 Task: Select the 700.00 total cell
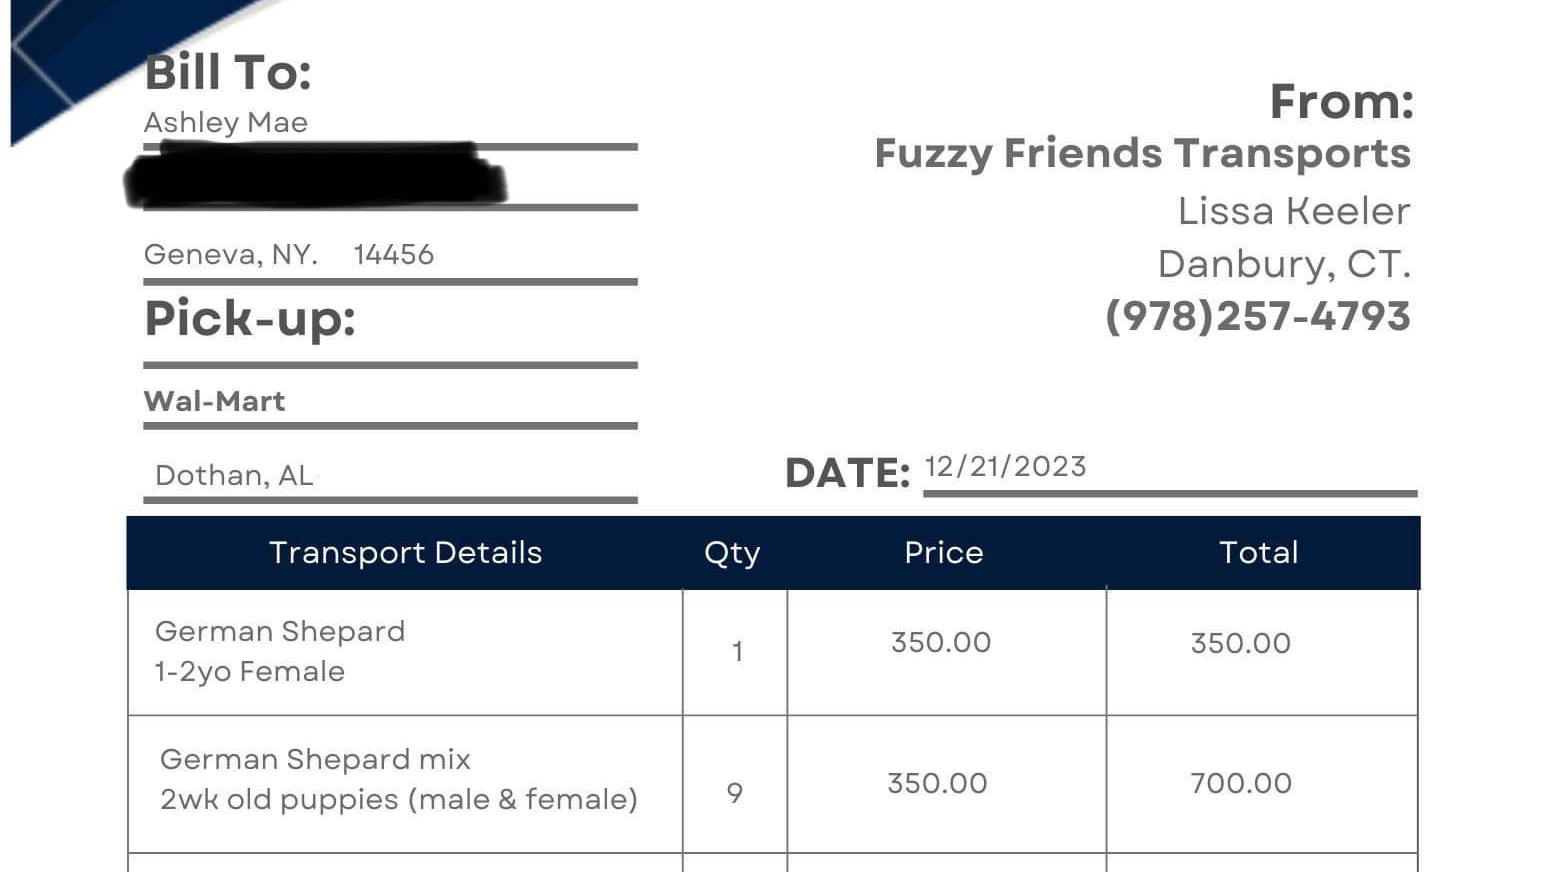[x=1262, y=784]
